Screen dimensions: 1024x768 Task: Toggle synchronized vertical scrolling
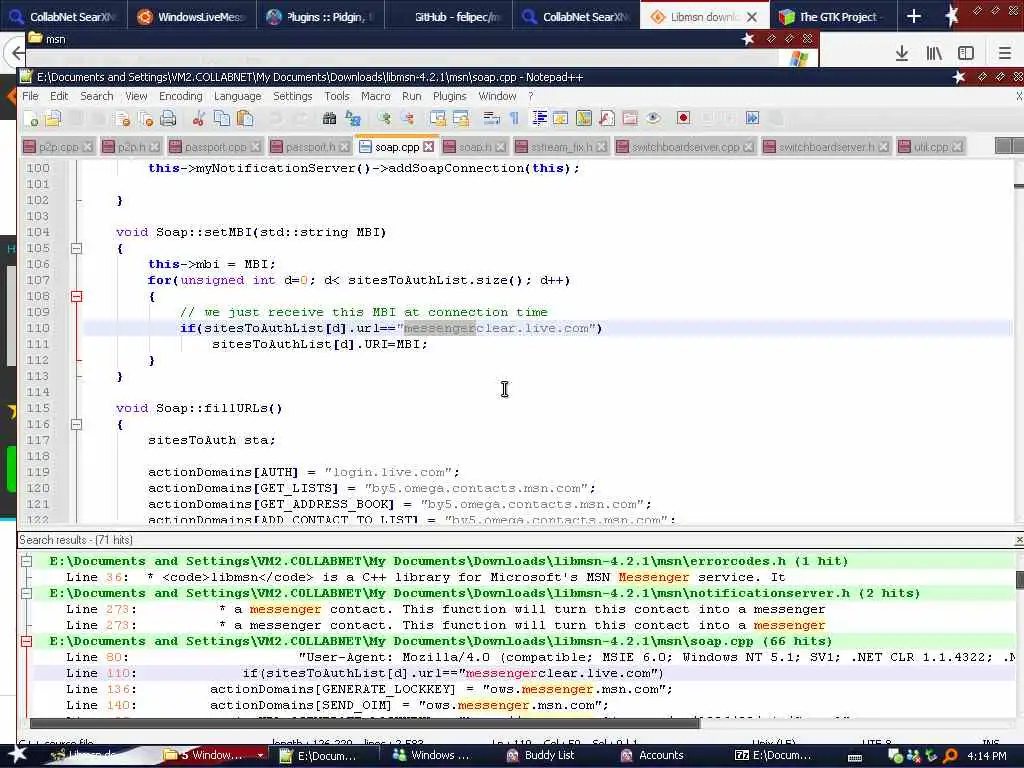pyautogui.click(x=438, y=118)
